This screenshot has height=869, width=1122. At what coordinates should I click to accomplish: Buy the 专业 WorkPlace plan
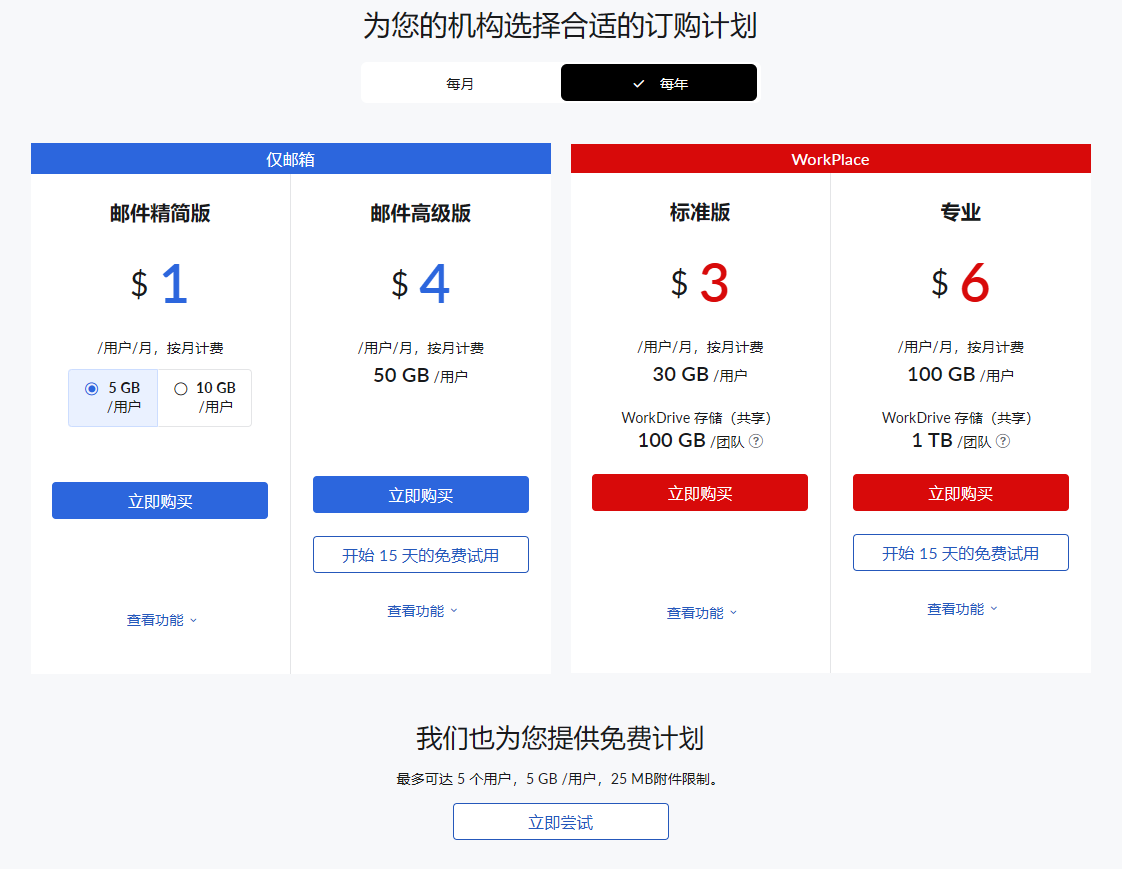[x=961, y=493]
